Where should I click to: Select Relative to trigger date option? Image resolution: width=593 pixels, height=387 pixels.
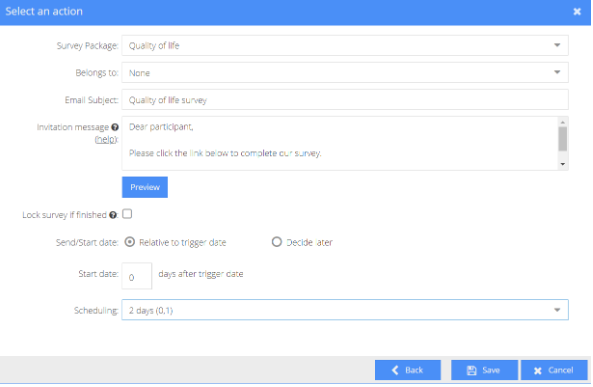click(x=130, y=242)
